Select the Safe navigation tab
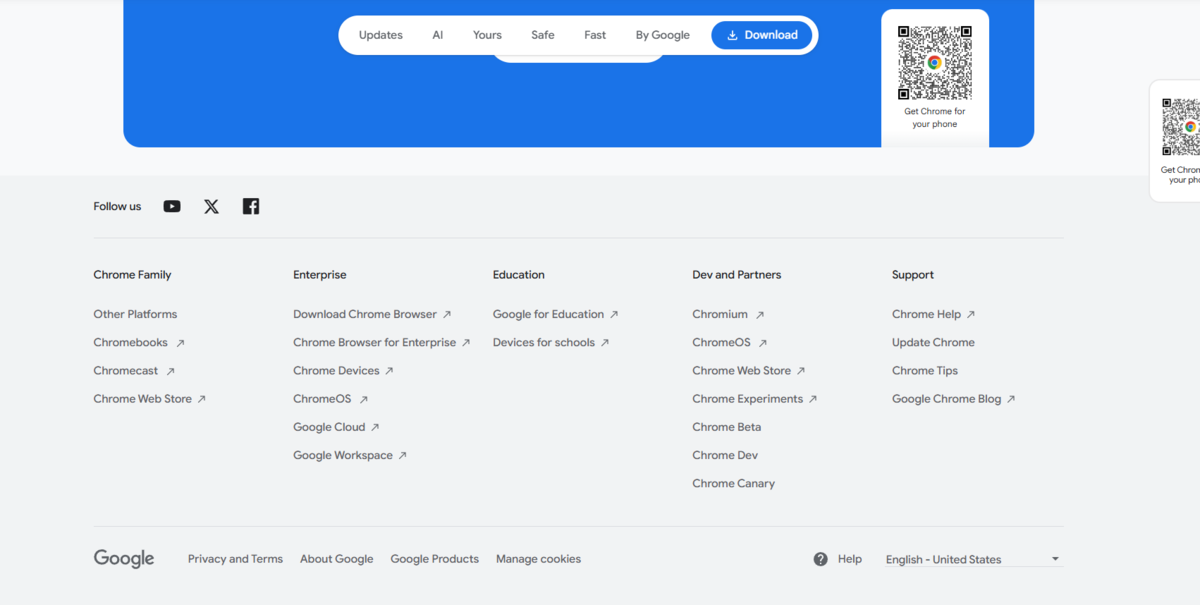The height and width of the screenshot is (605, 1200). tap(542, 34)
